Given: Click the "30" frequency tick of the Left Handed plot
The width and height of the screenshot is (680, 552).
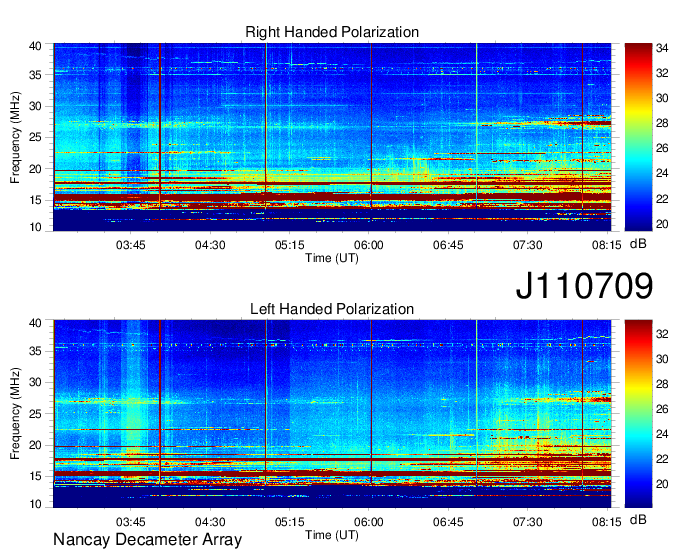Looking at the screenshot, I should point(35,382).
